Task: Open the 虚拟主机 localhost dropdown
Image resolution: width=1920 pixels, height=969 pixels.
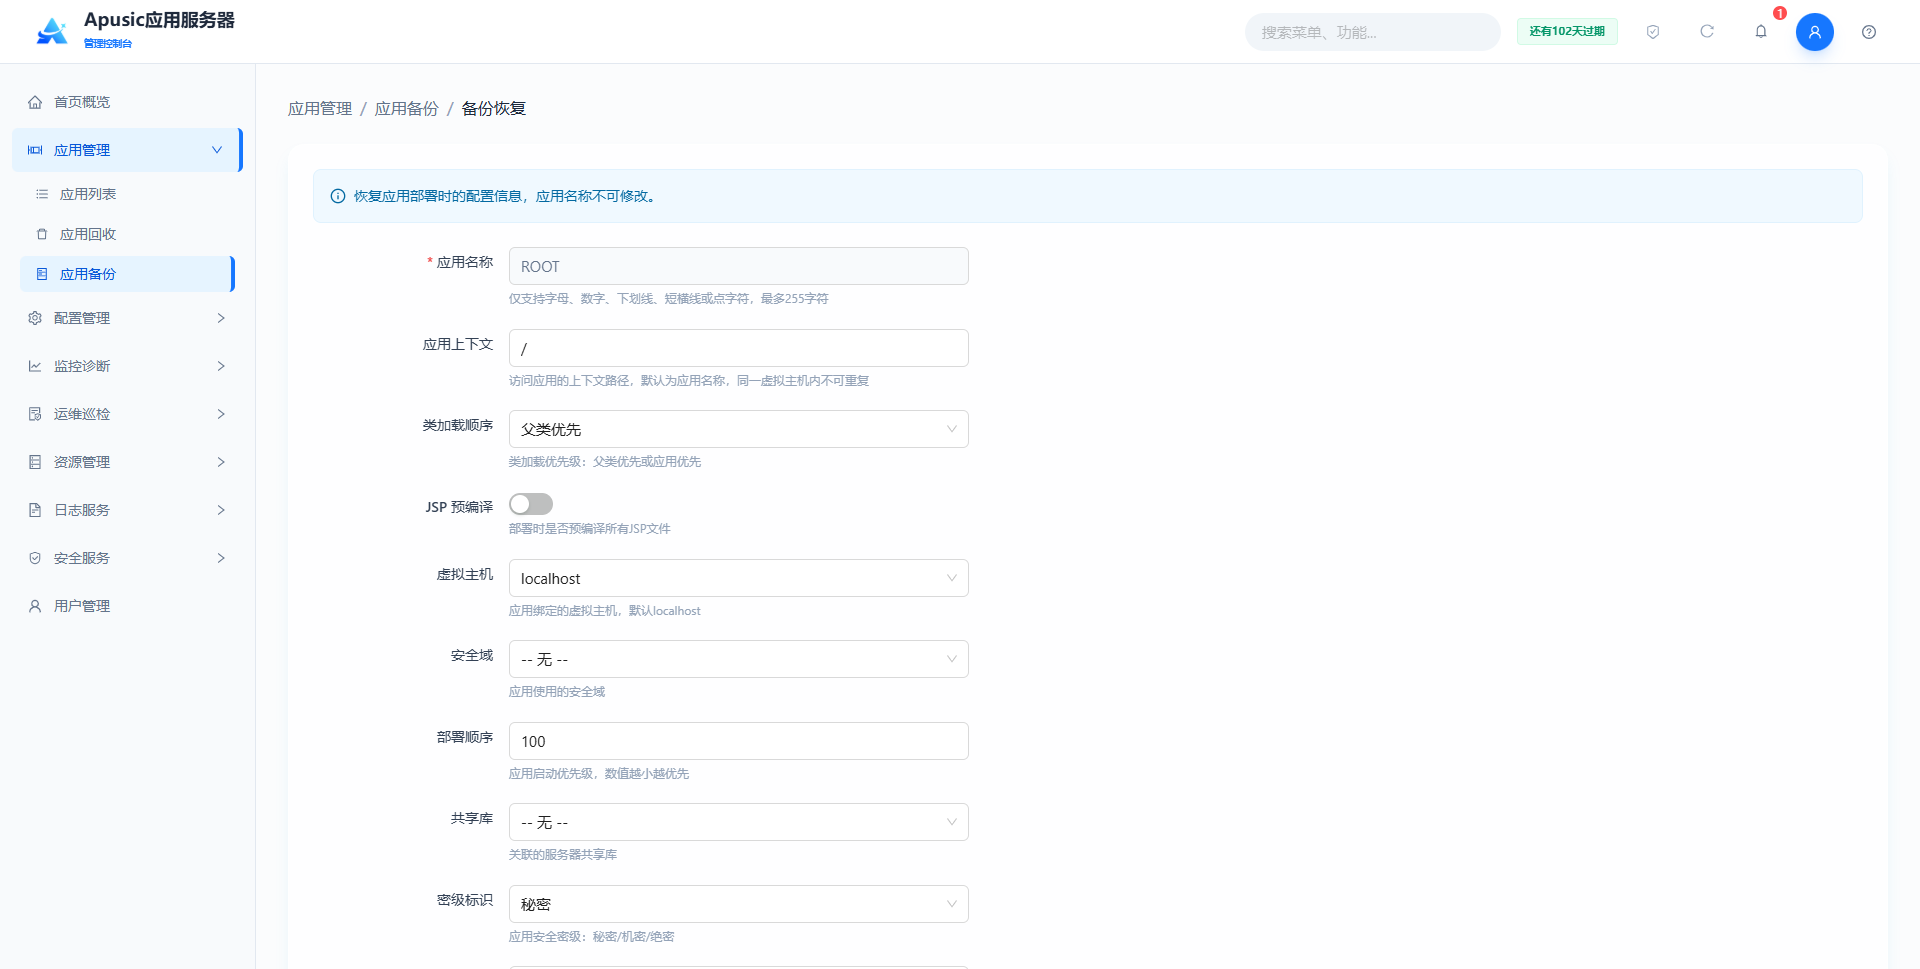Action: 739,578
